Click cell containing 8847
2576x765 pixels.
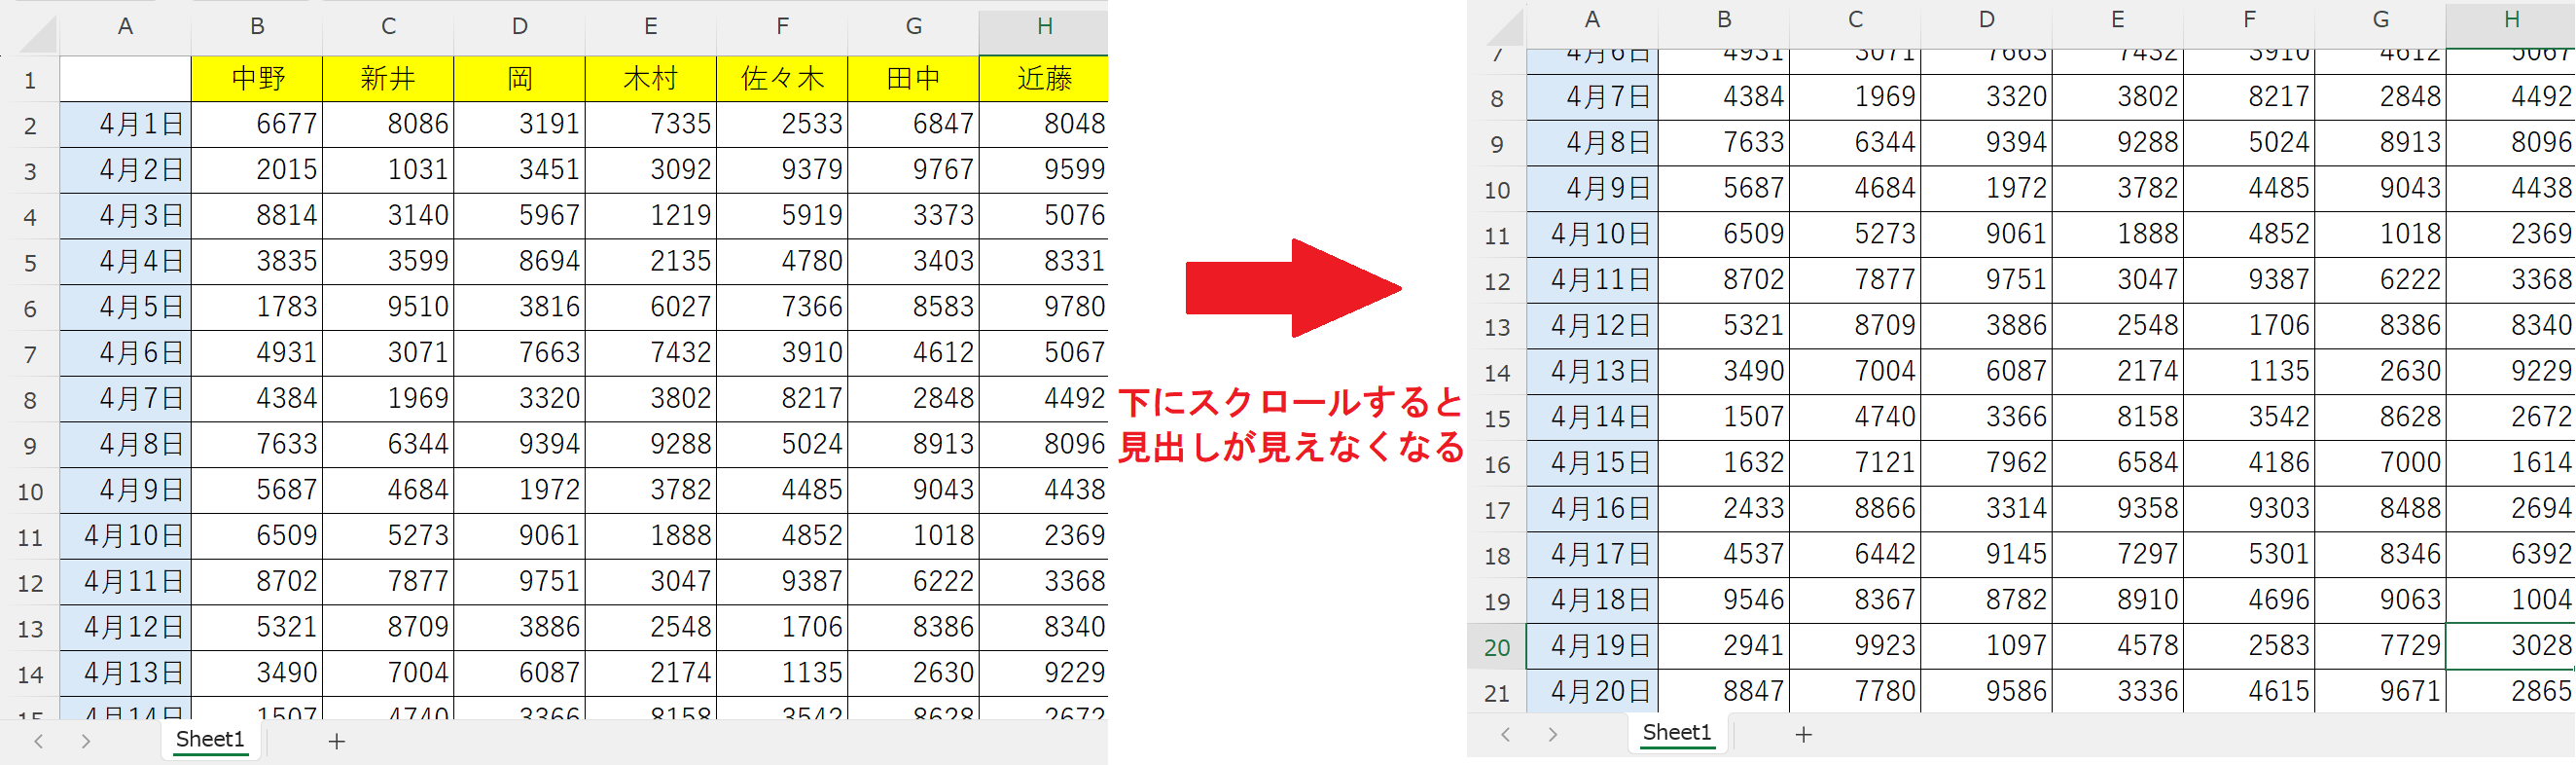(1724, 692)
